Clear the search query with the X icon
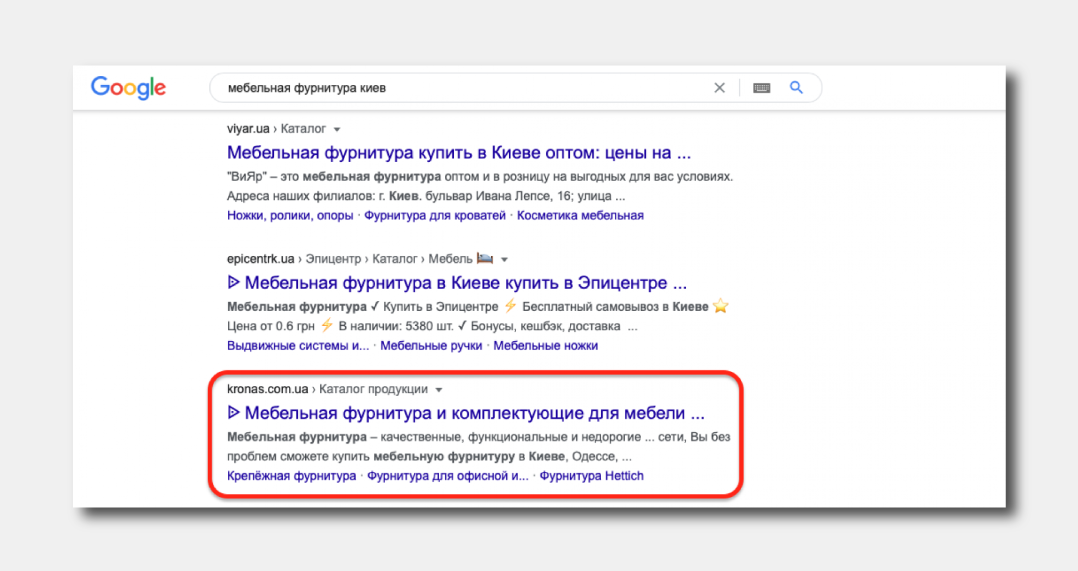The width and height of the screenshot is (1078, 571). 719,88
